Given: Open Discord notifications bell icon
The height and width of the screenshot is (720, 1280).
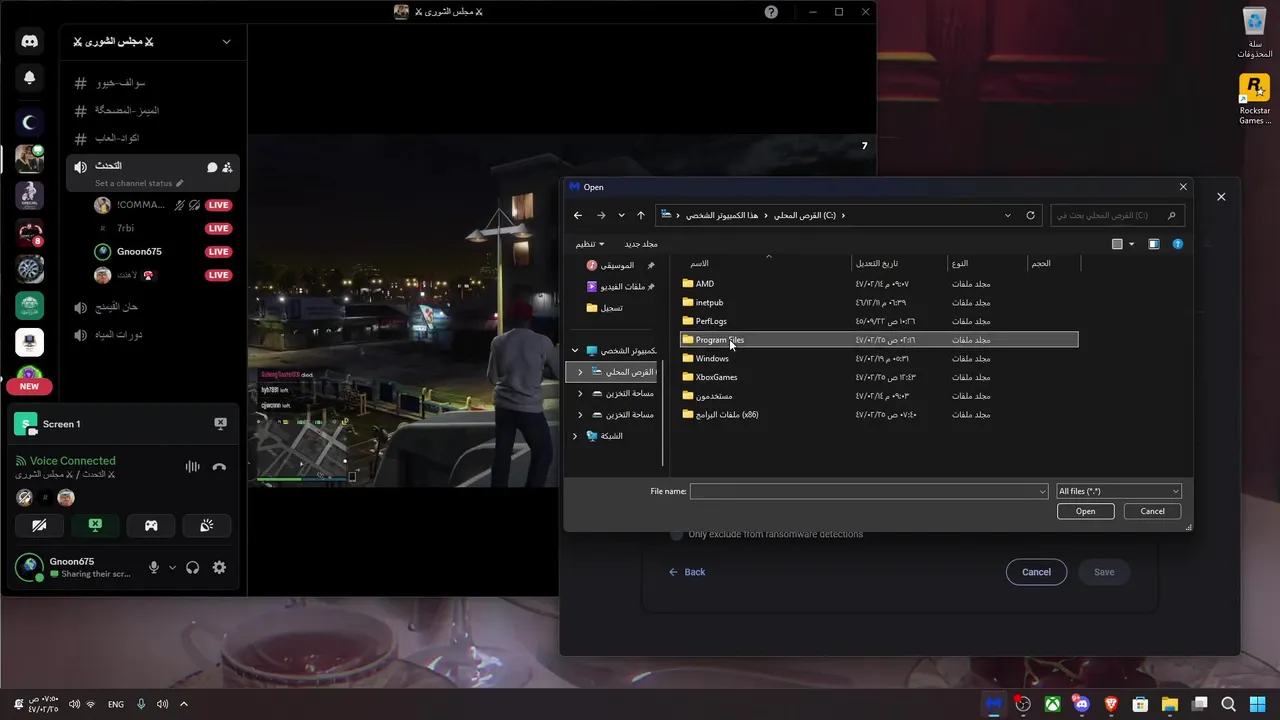Looking at the screenshot, I should pos(29,77).
